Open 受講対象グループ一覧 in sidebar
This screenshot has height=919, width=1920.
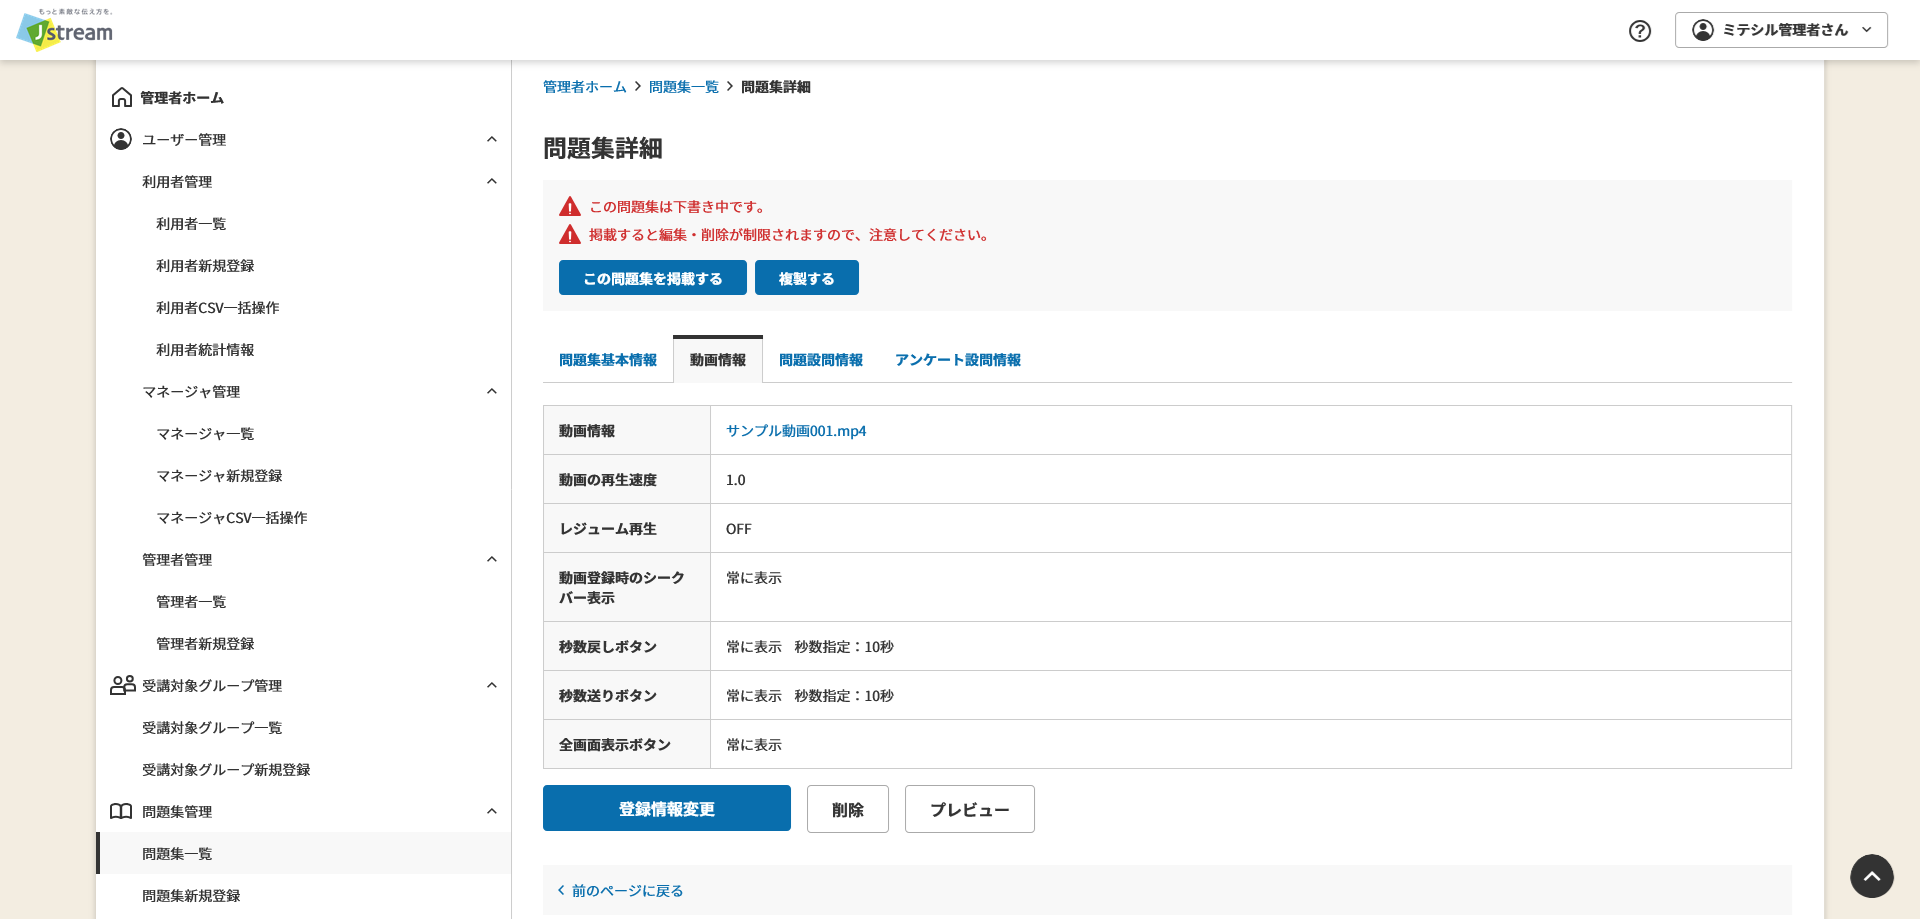click(212, 728)
